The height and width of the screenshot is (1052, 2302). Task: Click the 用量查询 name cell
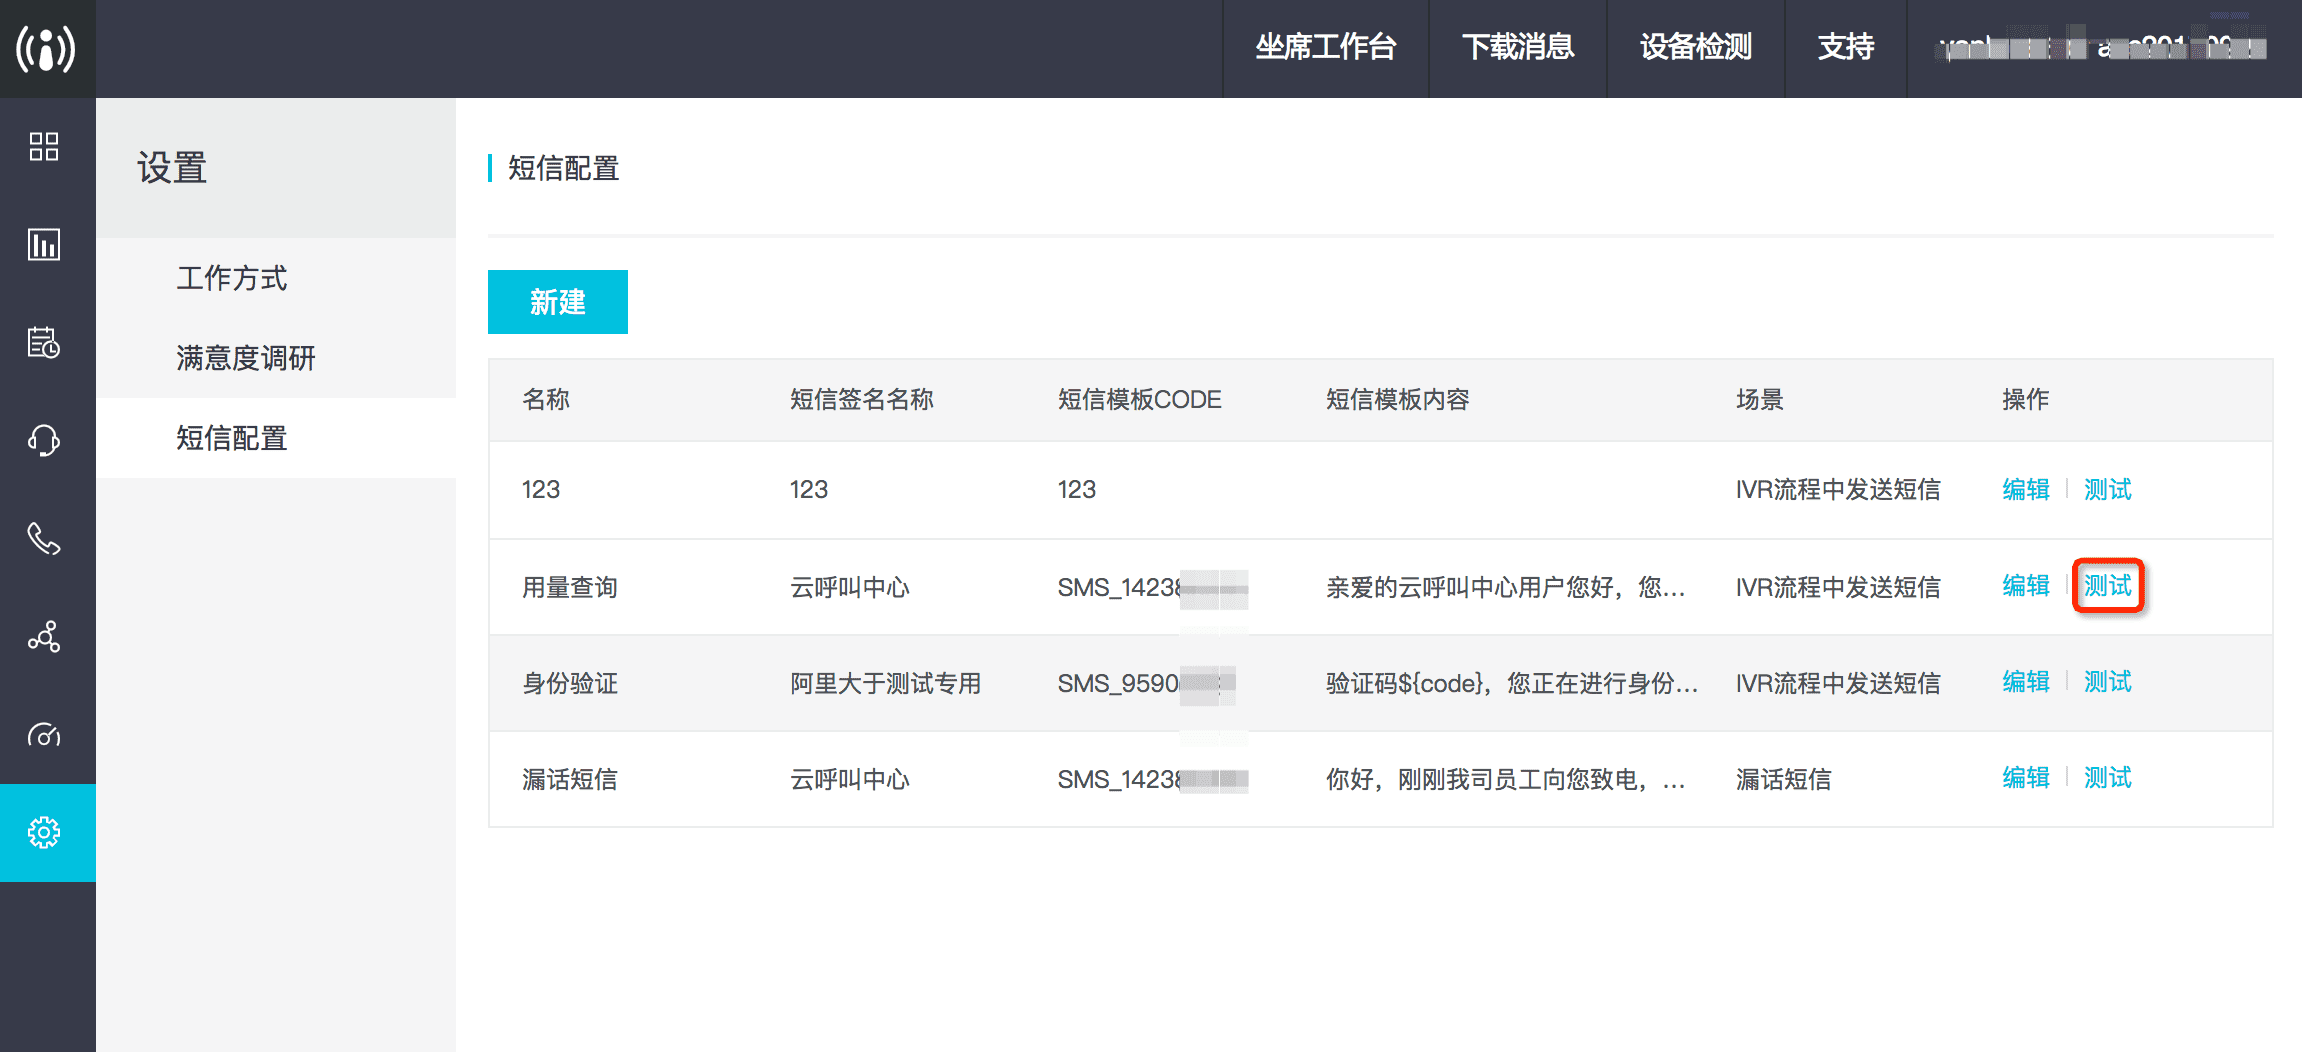coord(570,587)
